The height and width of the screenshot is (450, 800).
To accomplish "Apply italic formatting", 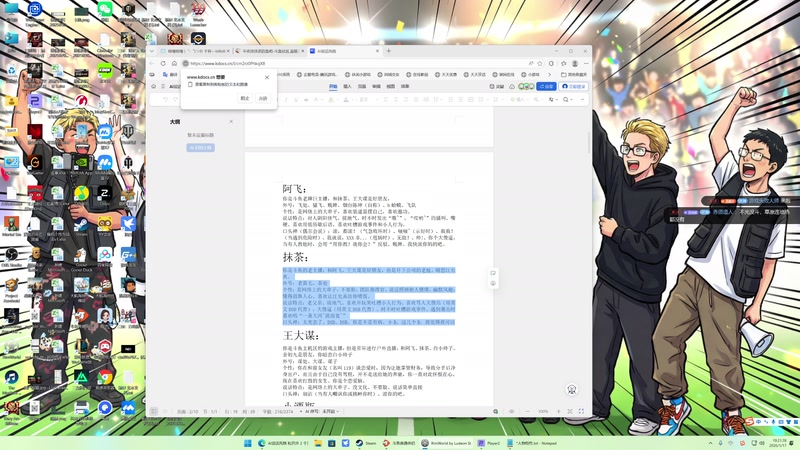I will click(286, 99).
